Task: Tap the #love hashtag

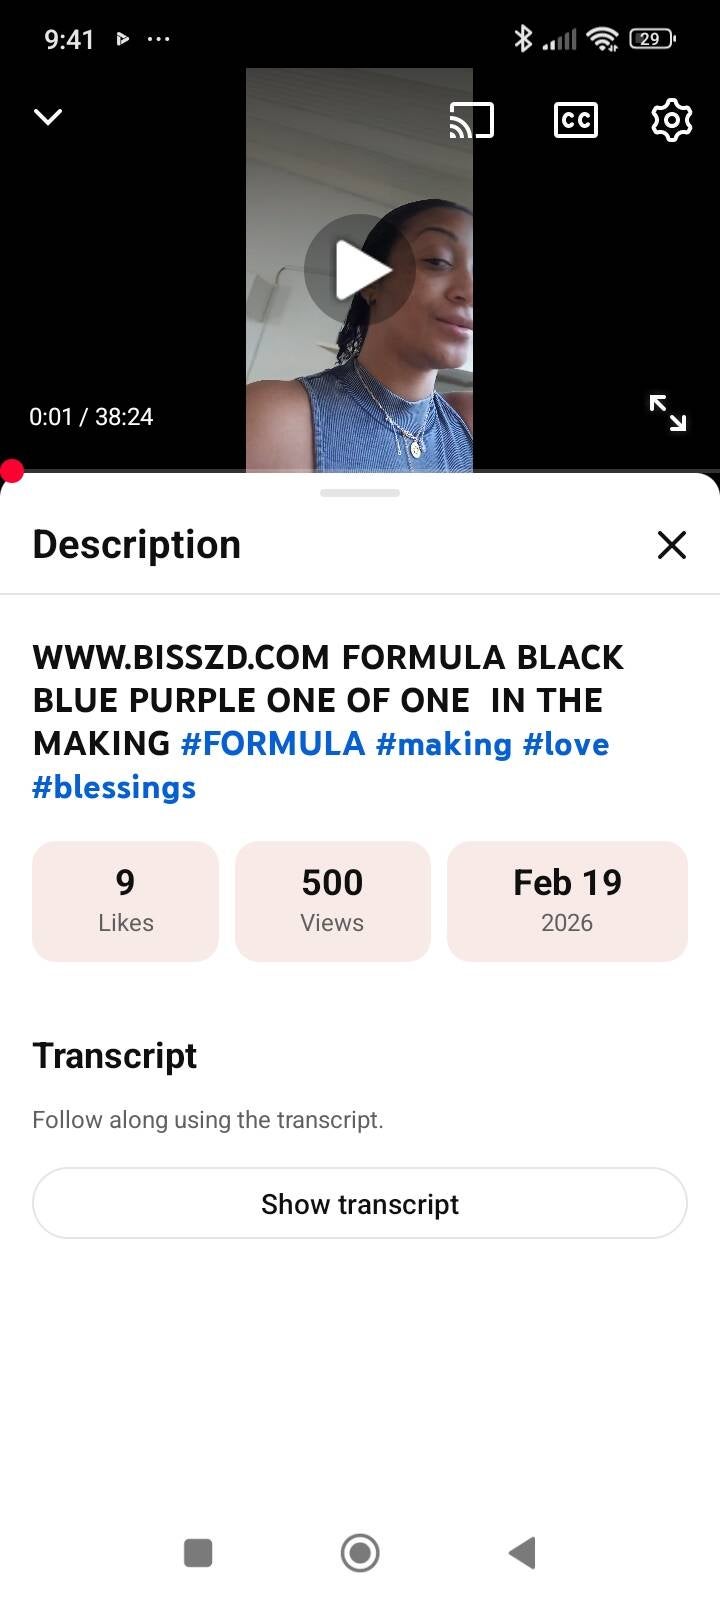Action: pyautogui.click(x=566, y=744)
